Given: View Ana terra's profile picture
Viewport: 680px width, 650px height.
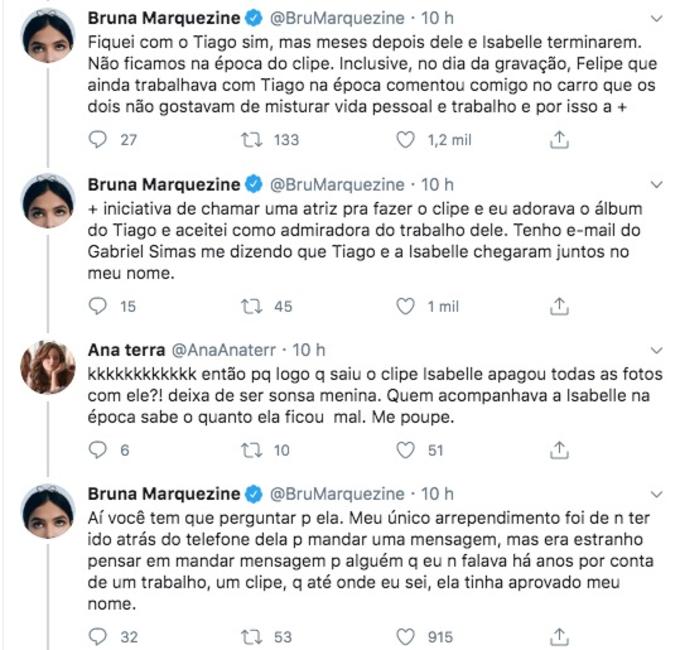Looking at the screenshot, I should point(48,365).
